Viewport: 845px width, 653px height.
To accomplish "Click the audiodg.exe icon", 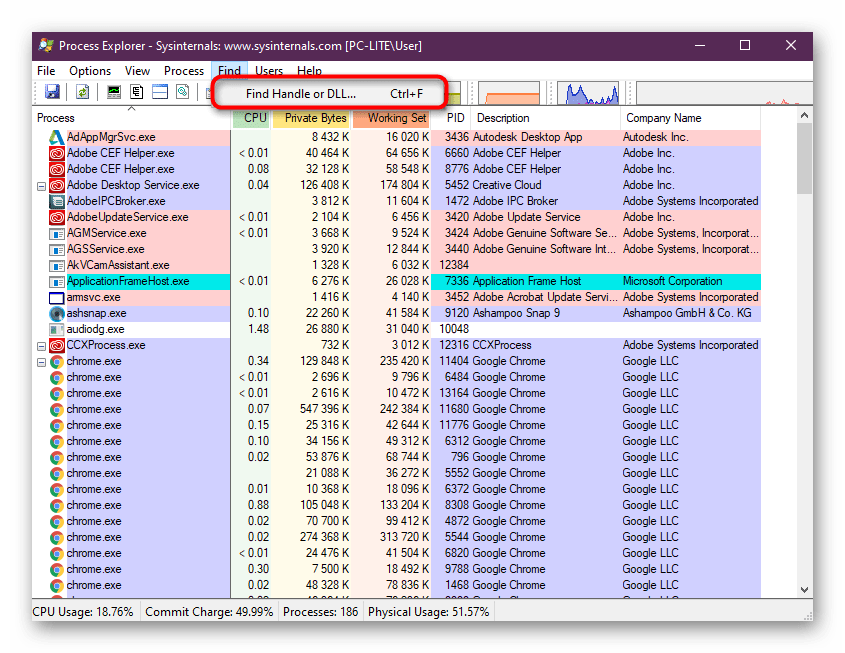I will click(57, 329).
